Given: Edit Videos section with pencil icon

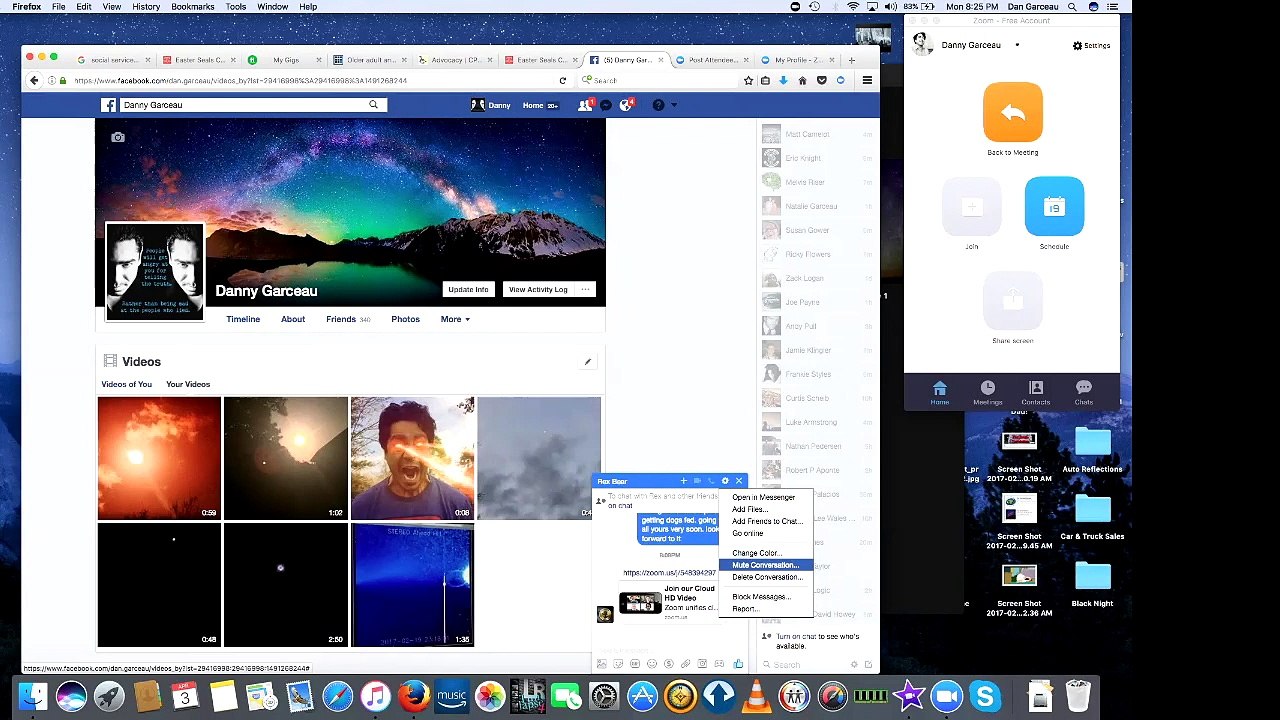Looking at the screenshot, I should coord(588,362).
